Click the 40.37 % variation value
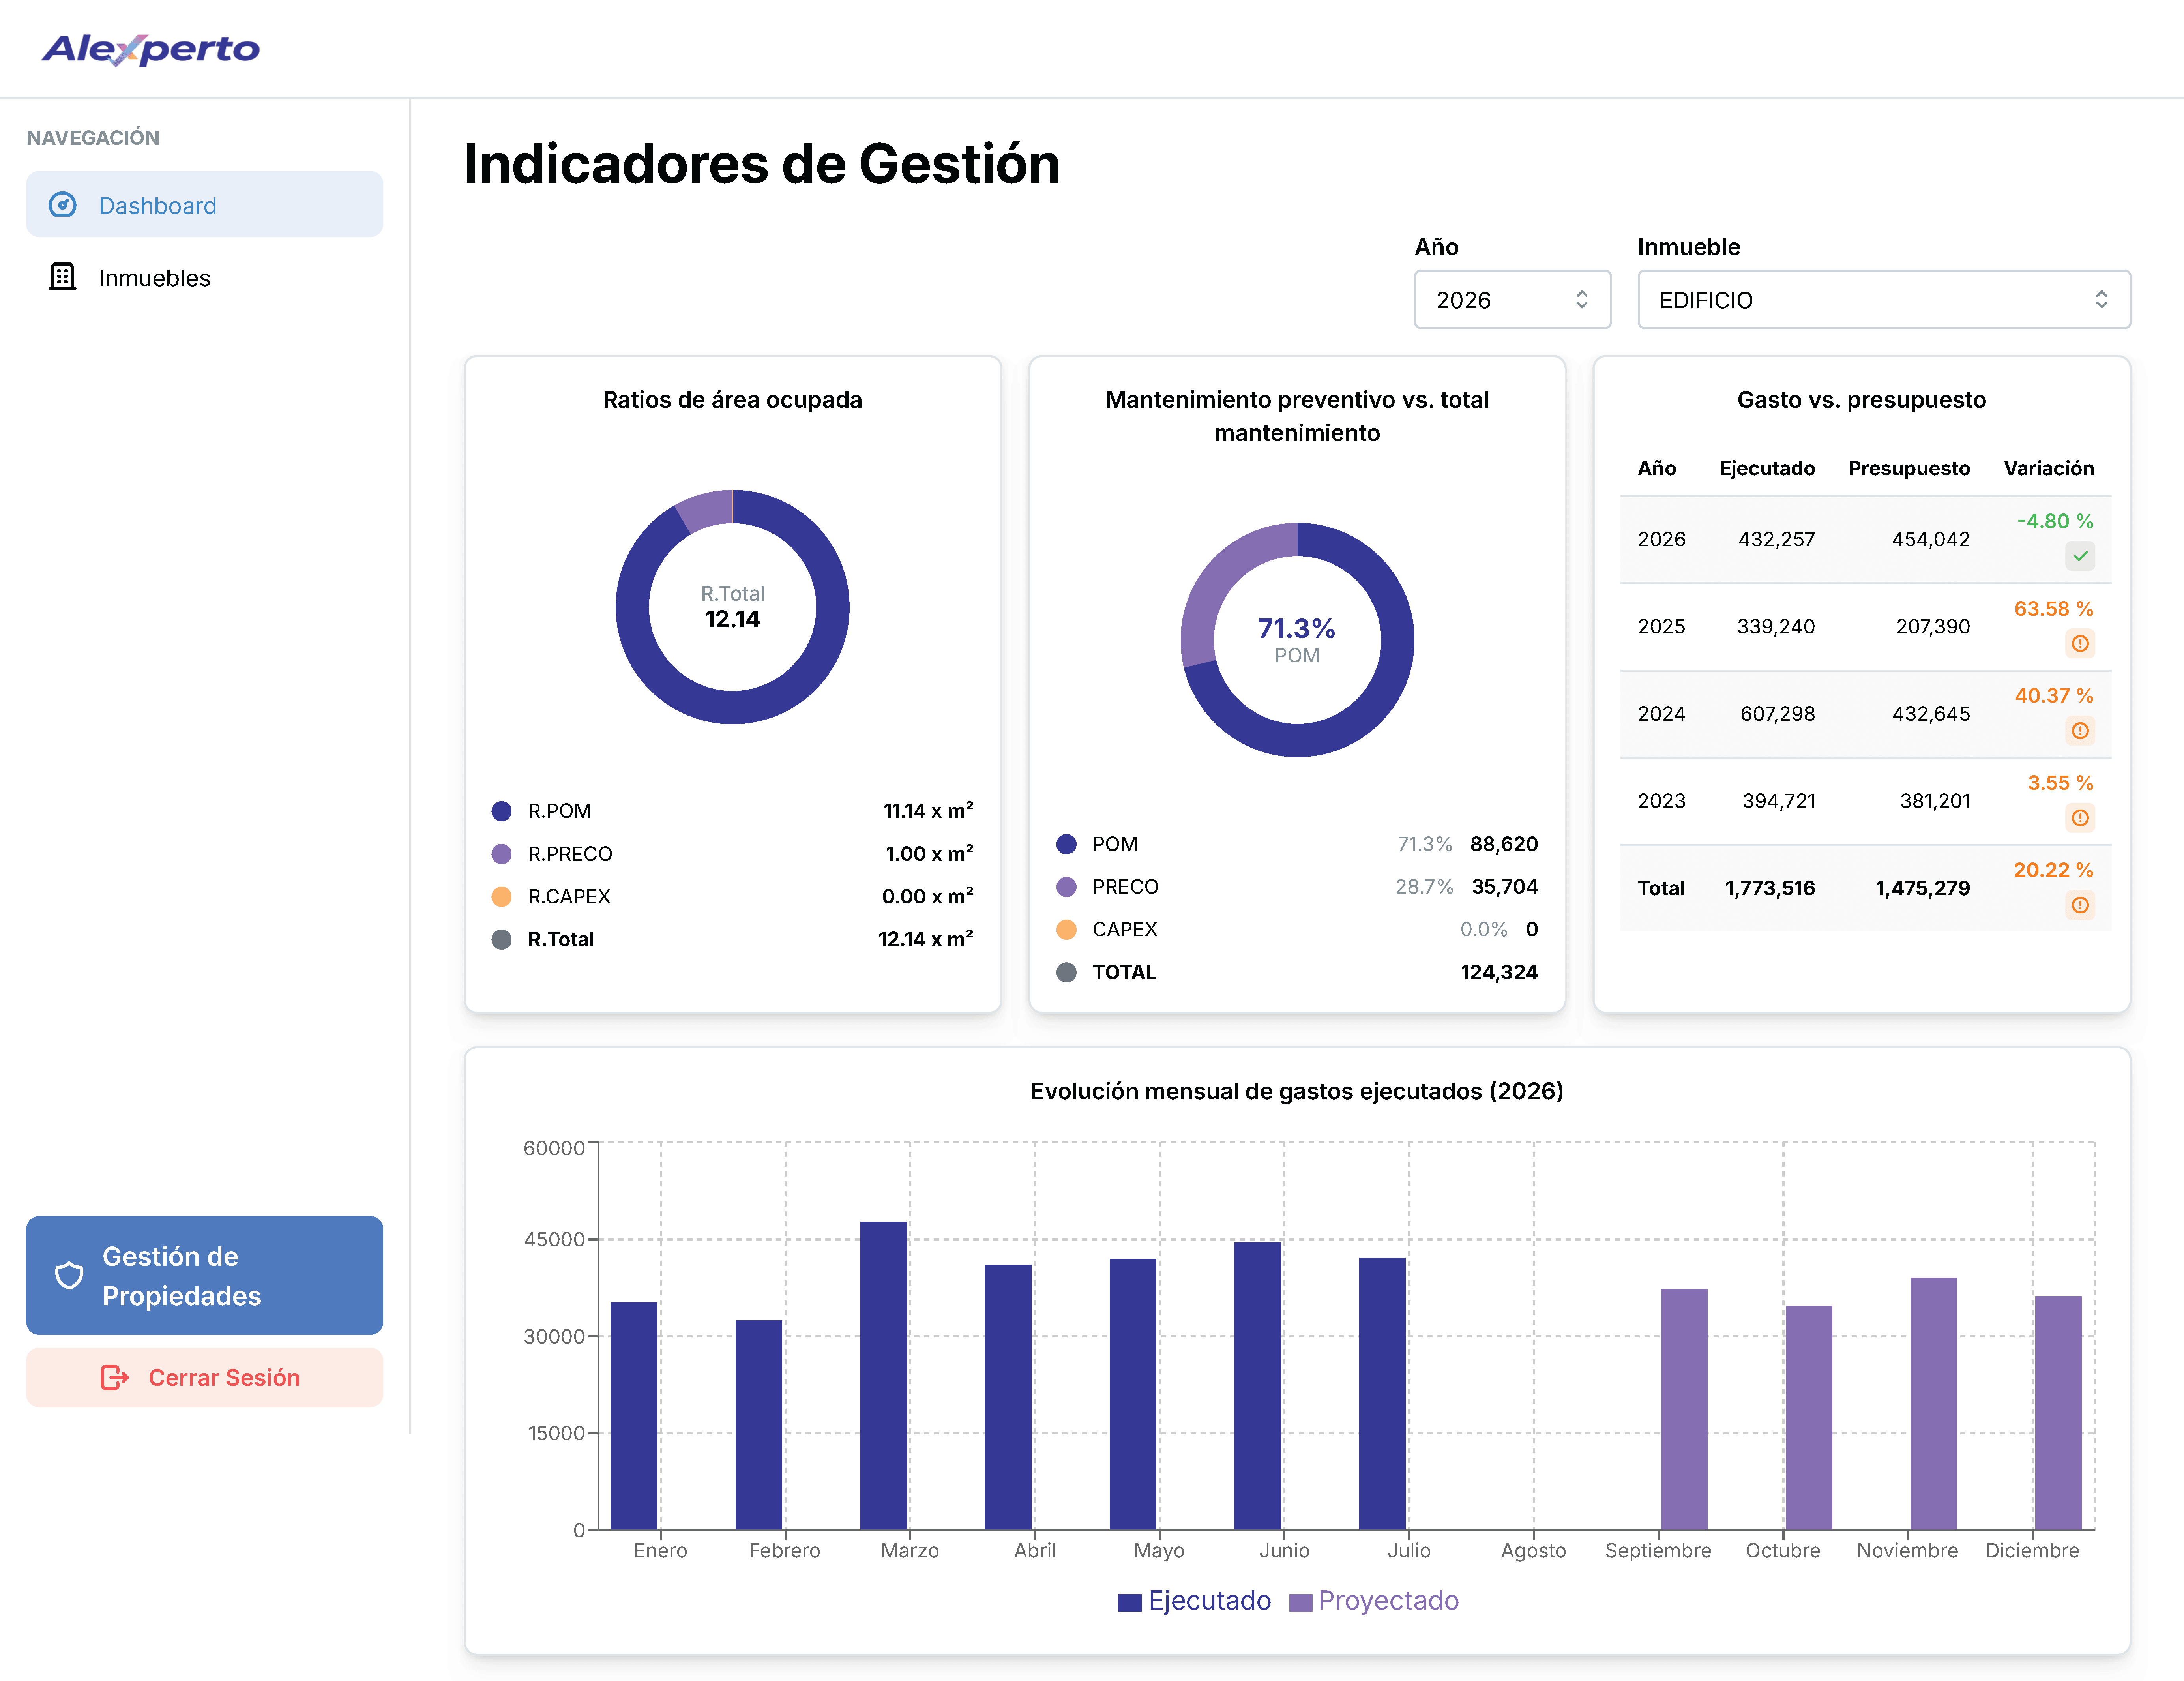Viewport: 2184px width, 1681px height. coord(2054,695)
